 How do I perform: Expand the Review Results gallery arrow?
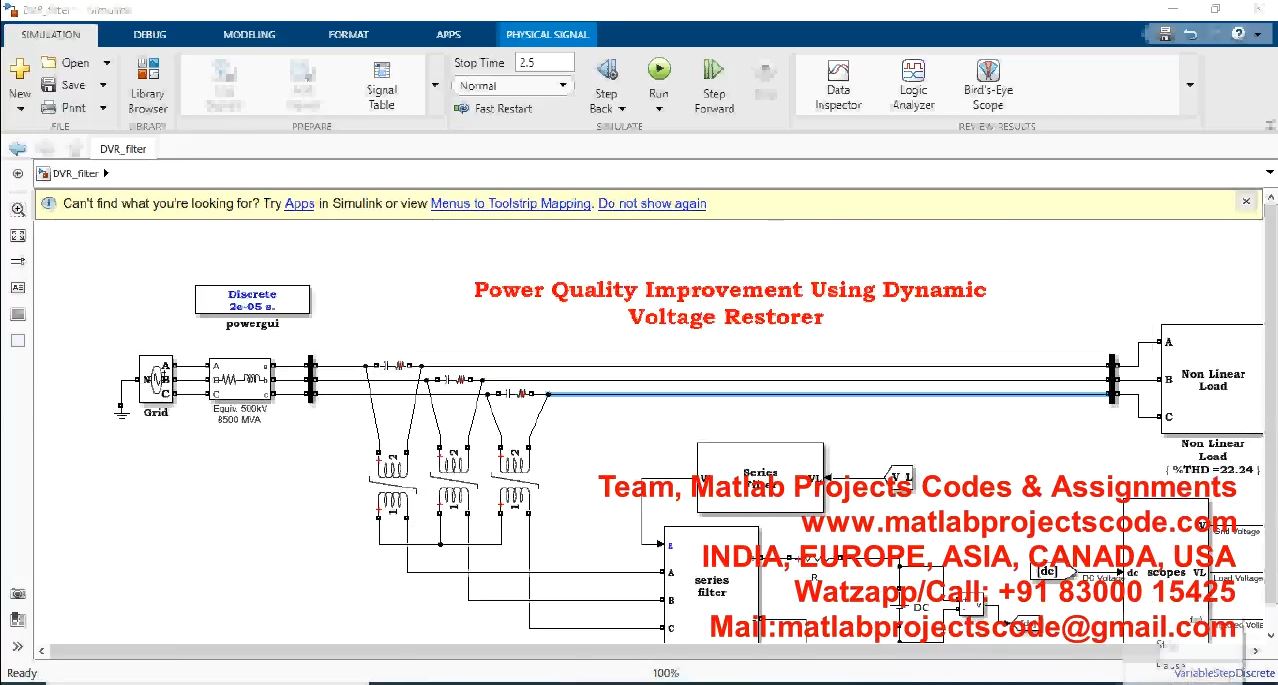click(x=1189, y=86)
